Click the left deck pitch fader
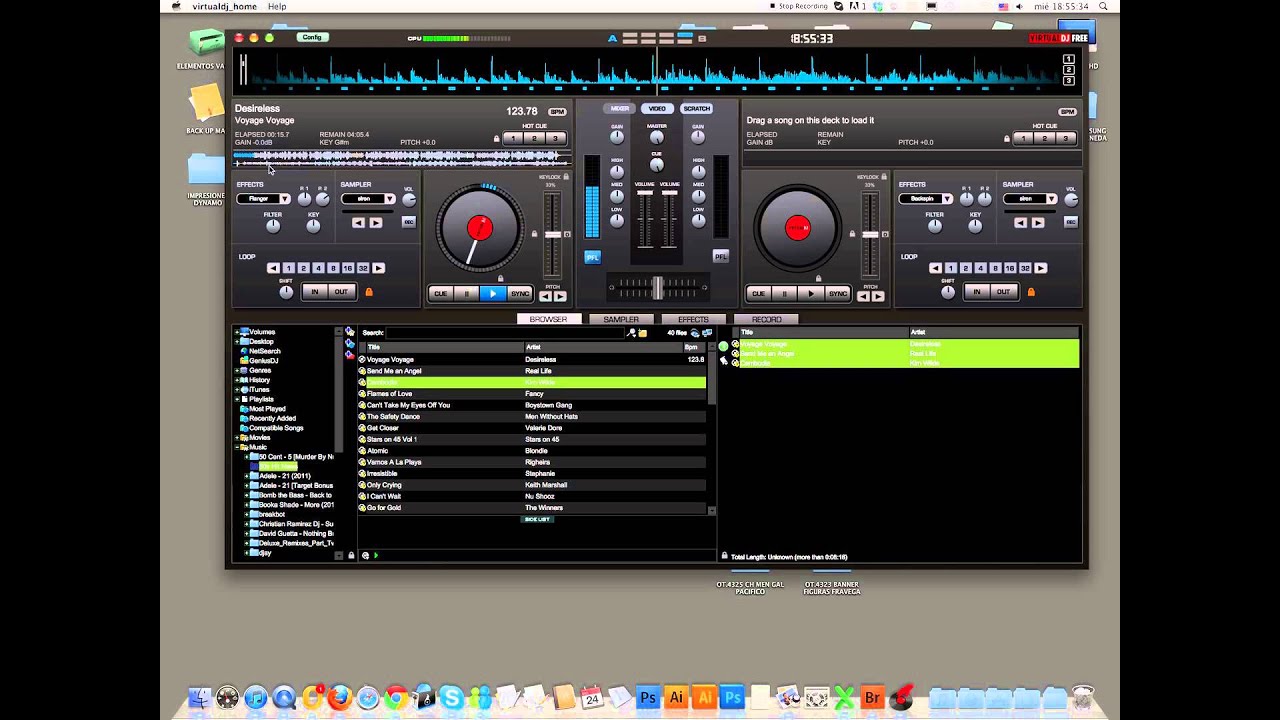This screenshot has width=1280, height=720. [x=552, y=234]
